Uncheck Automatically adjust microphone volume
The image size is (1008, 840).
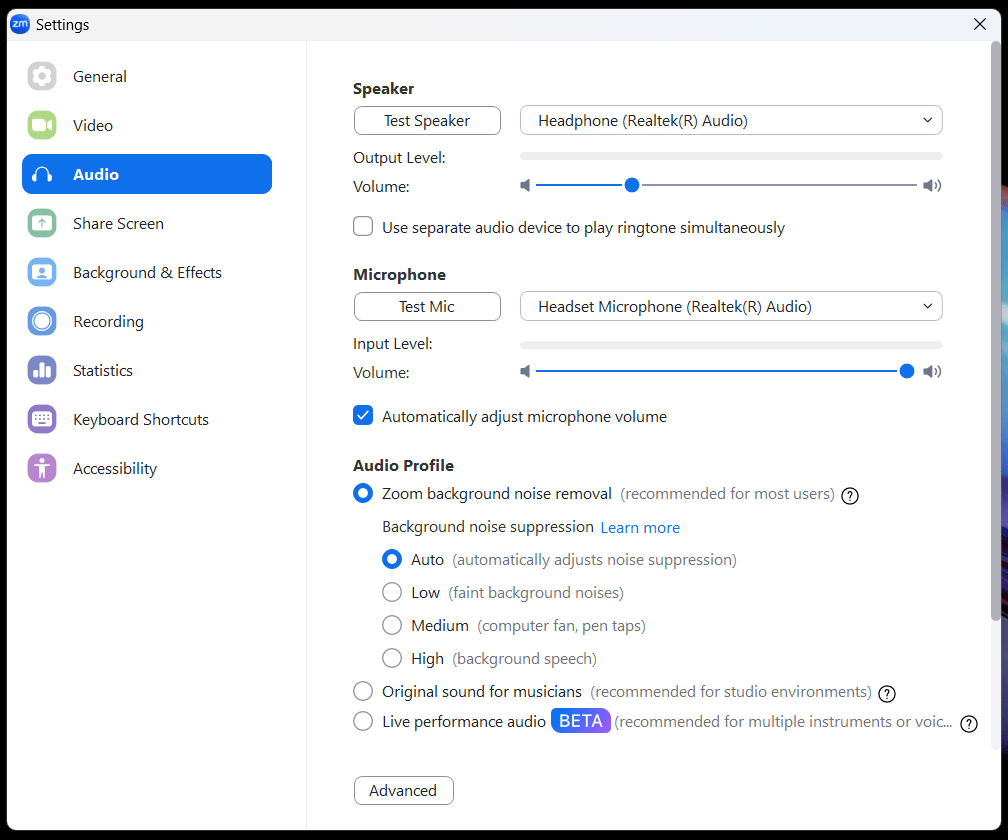[363, 416]
